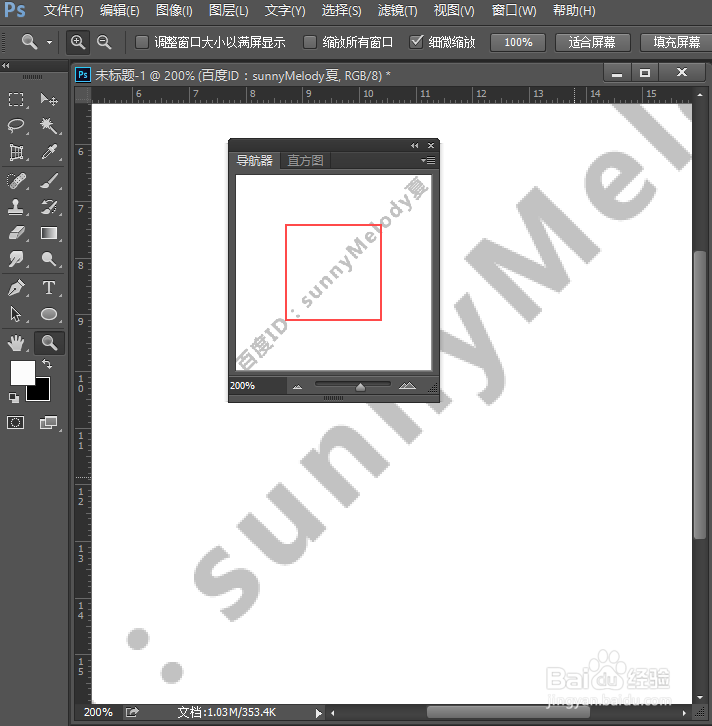
Task: Open the 图像(I) menu
Action: (x=174, y=11)
